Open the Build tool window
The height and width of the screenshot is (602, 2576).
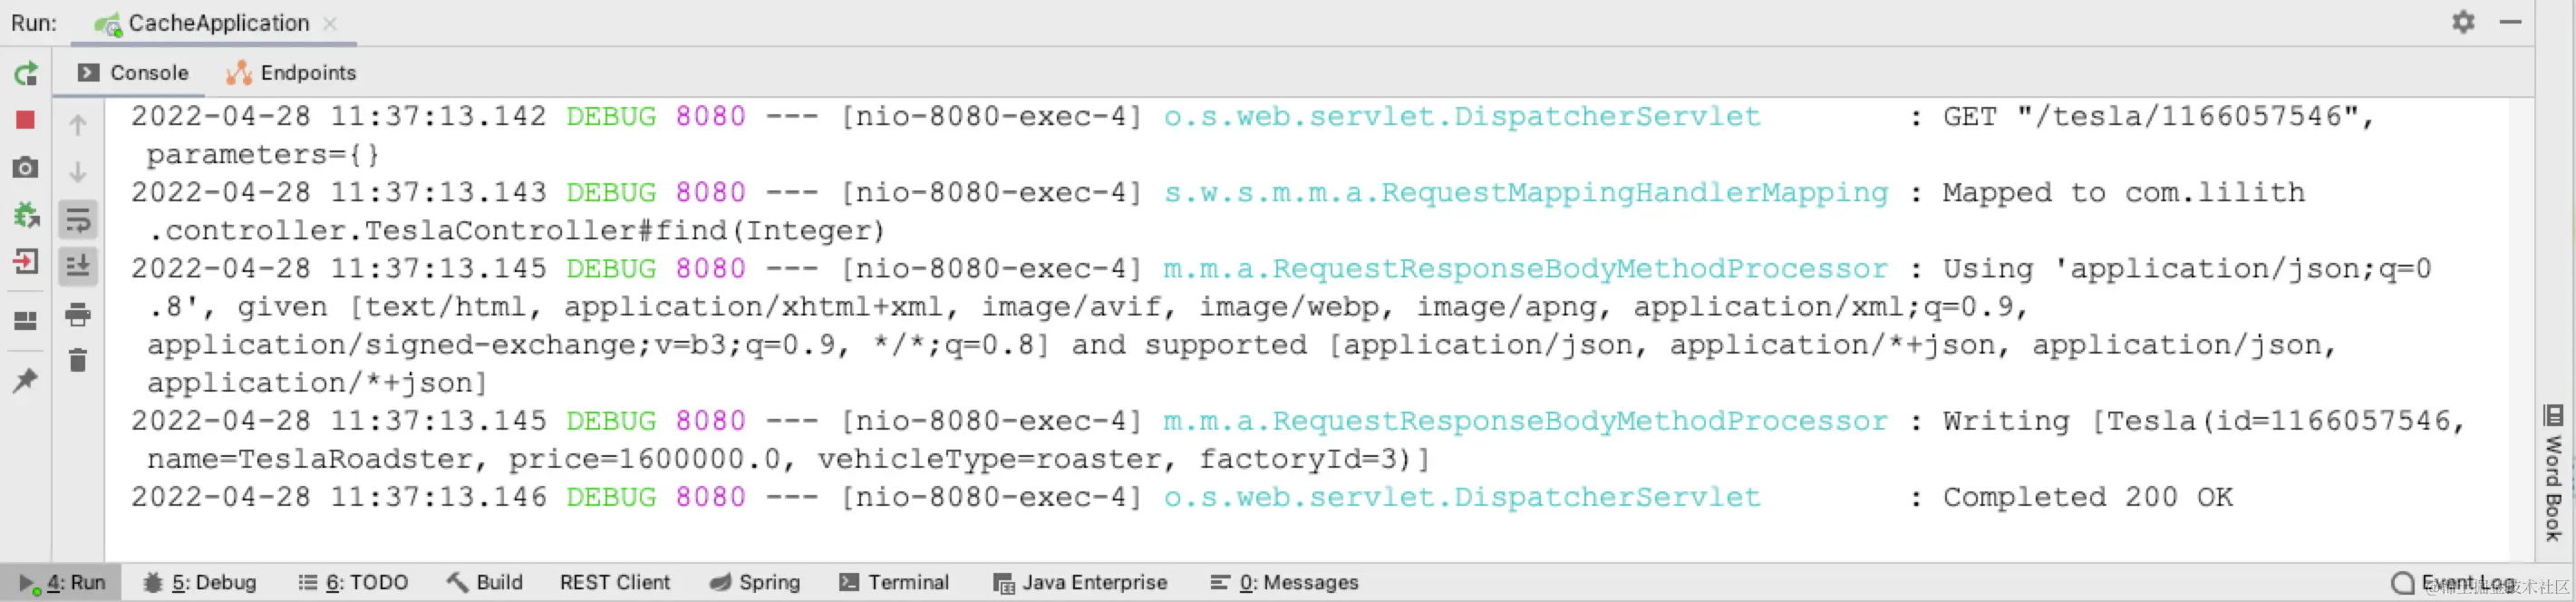(x=485, y=582)
